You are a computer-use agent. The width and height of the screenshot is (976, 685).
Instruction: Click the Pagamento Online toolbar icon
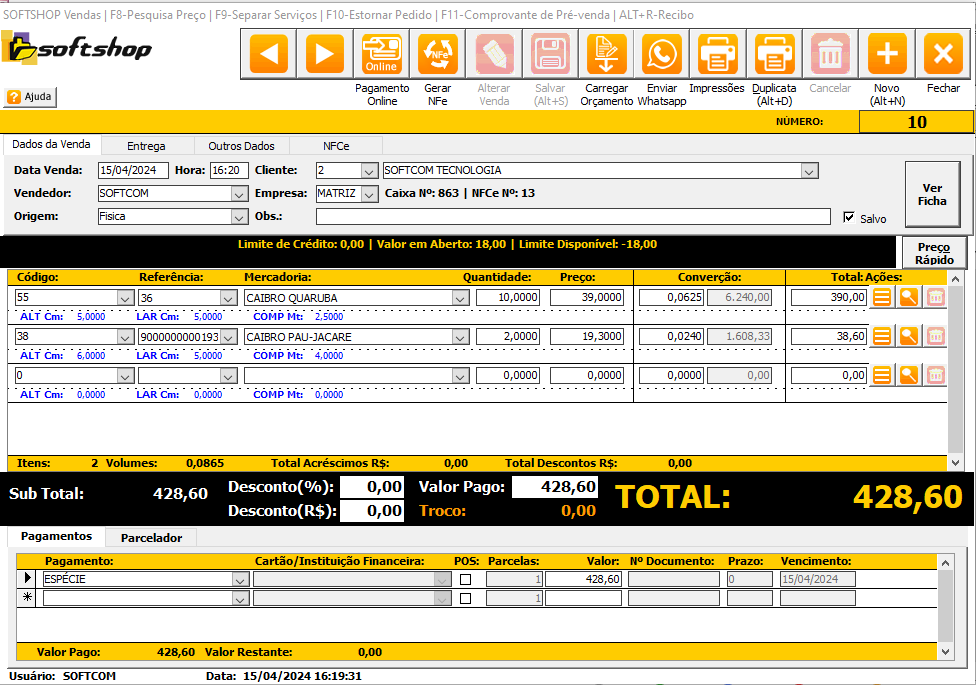(x=381, y=54)
